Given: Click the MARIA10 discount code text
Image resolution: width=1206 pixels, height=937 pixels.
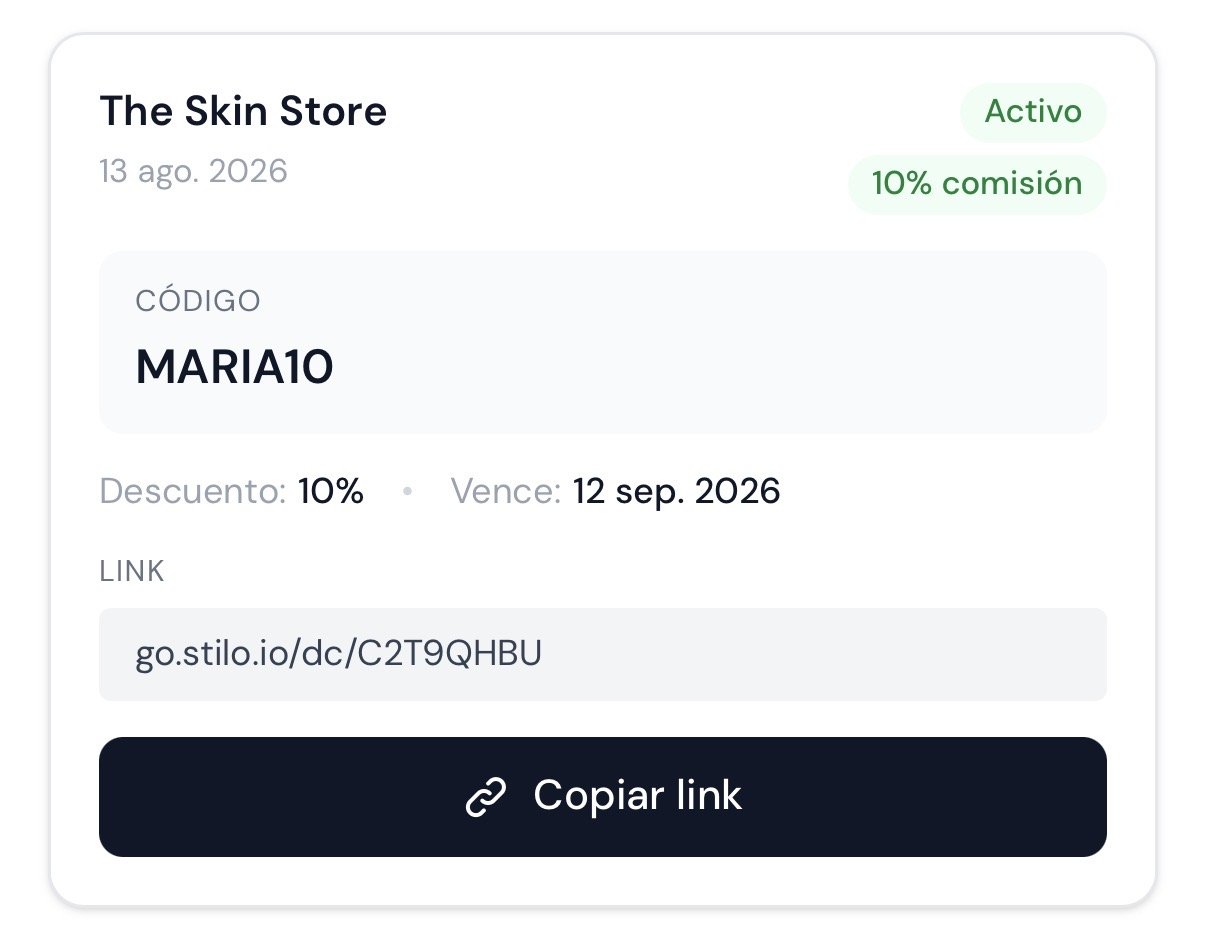Looking at the screenshot, I should tap(234, 368).
